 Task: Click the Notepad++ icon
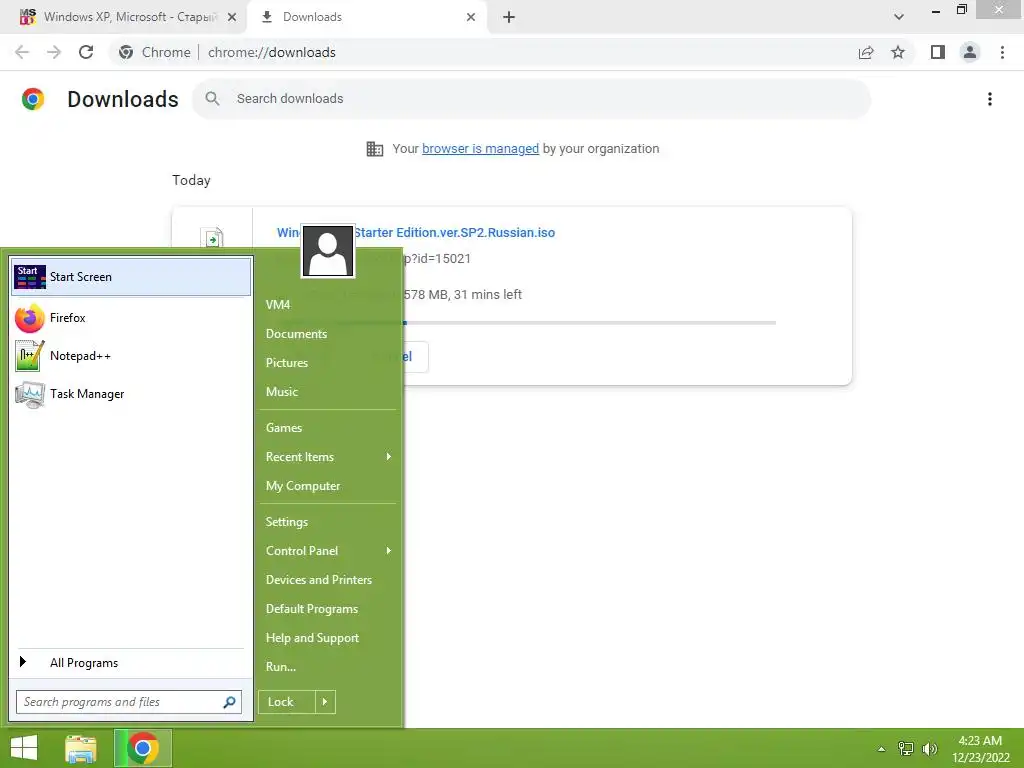30,356
